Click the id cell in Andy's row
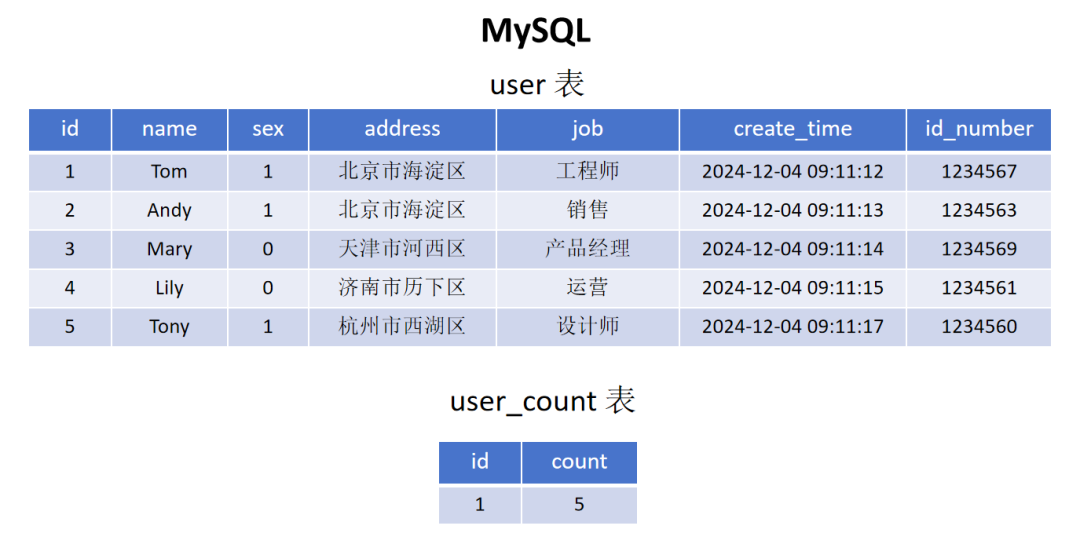This screenshot has height=544, width=1080. [x=70, y=210]
